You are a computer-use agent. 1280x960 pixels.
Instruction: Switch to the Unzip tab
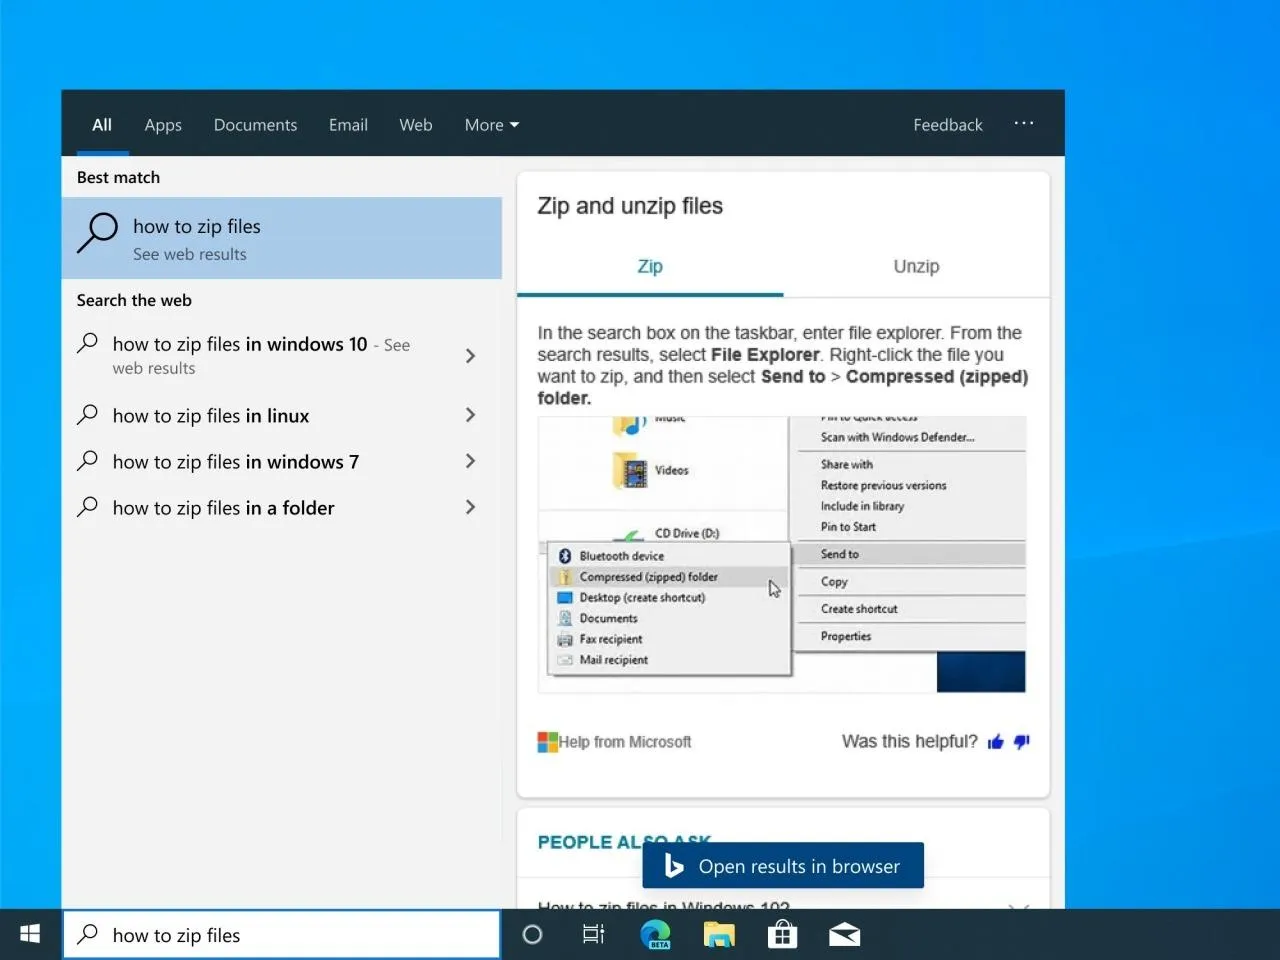916,266
